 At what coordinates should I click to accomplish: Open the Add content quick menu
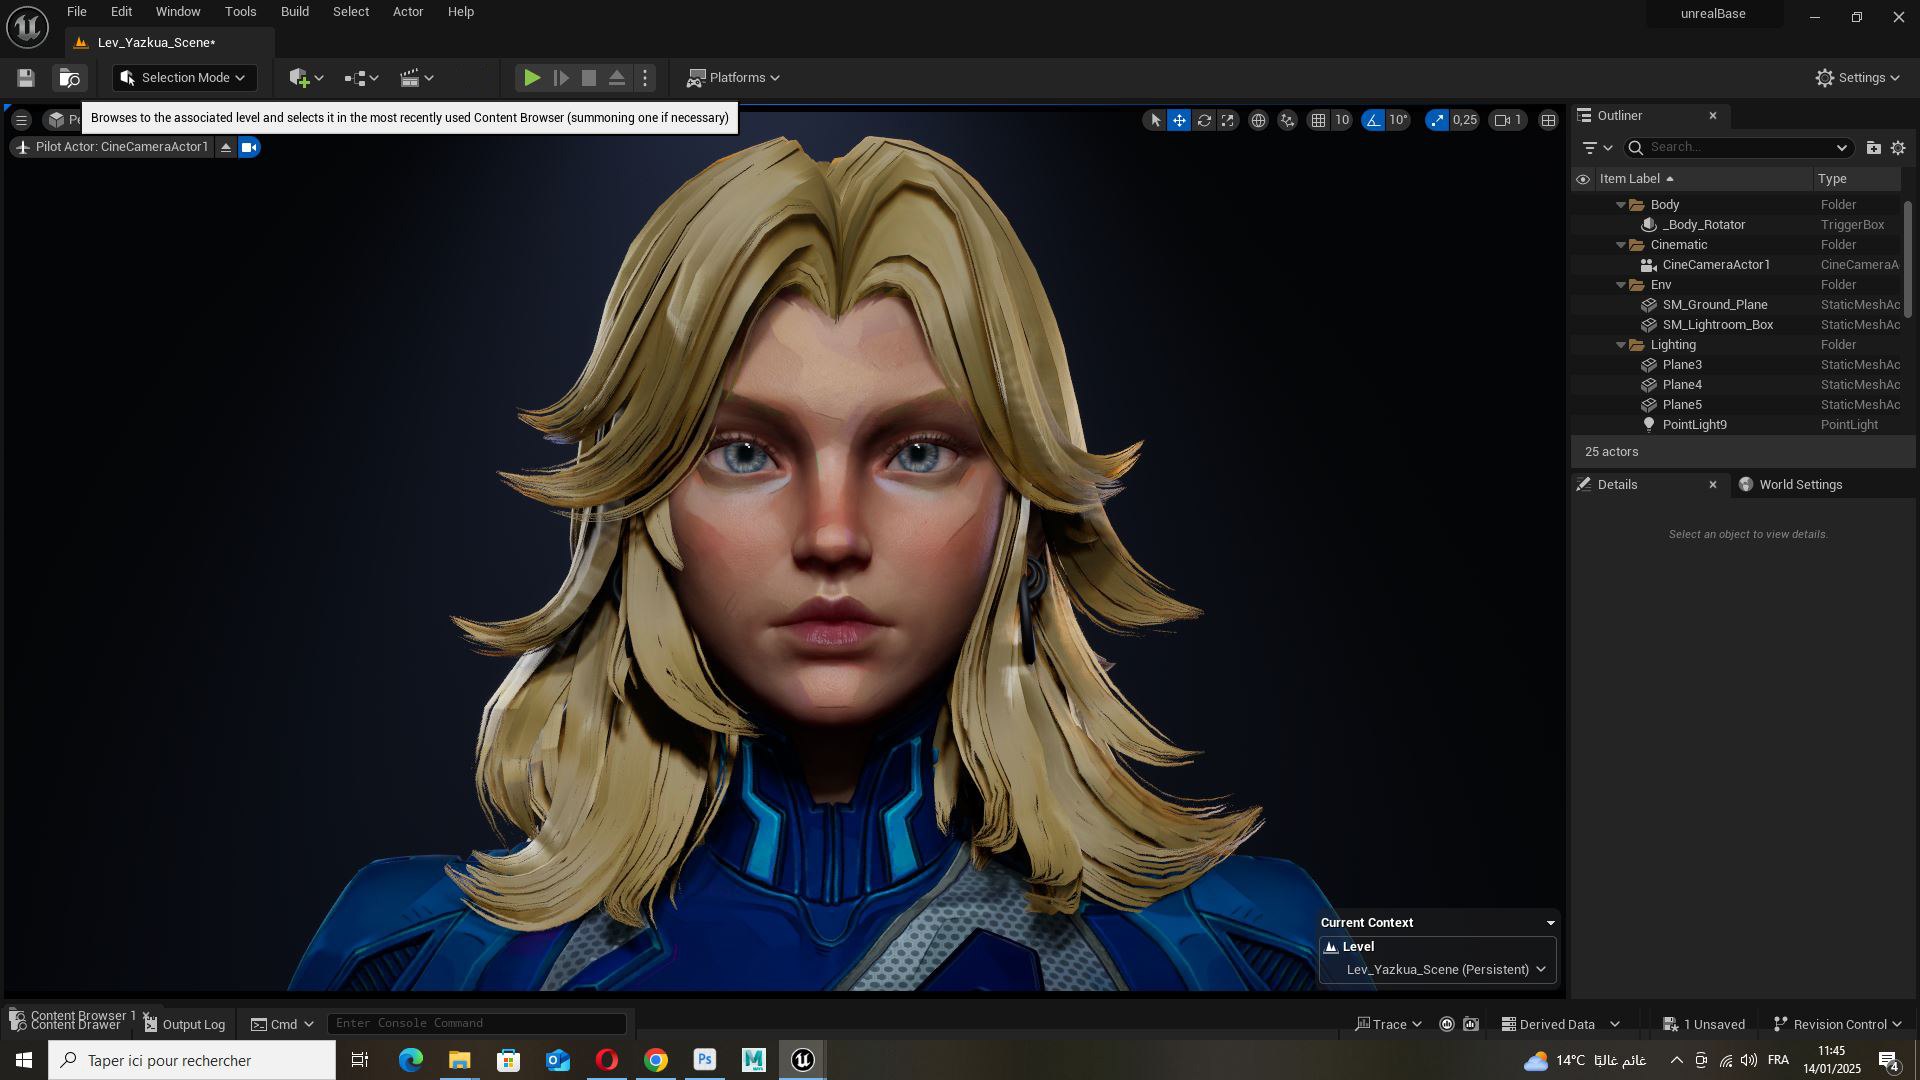[306, 78]
